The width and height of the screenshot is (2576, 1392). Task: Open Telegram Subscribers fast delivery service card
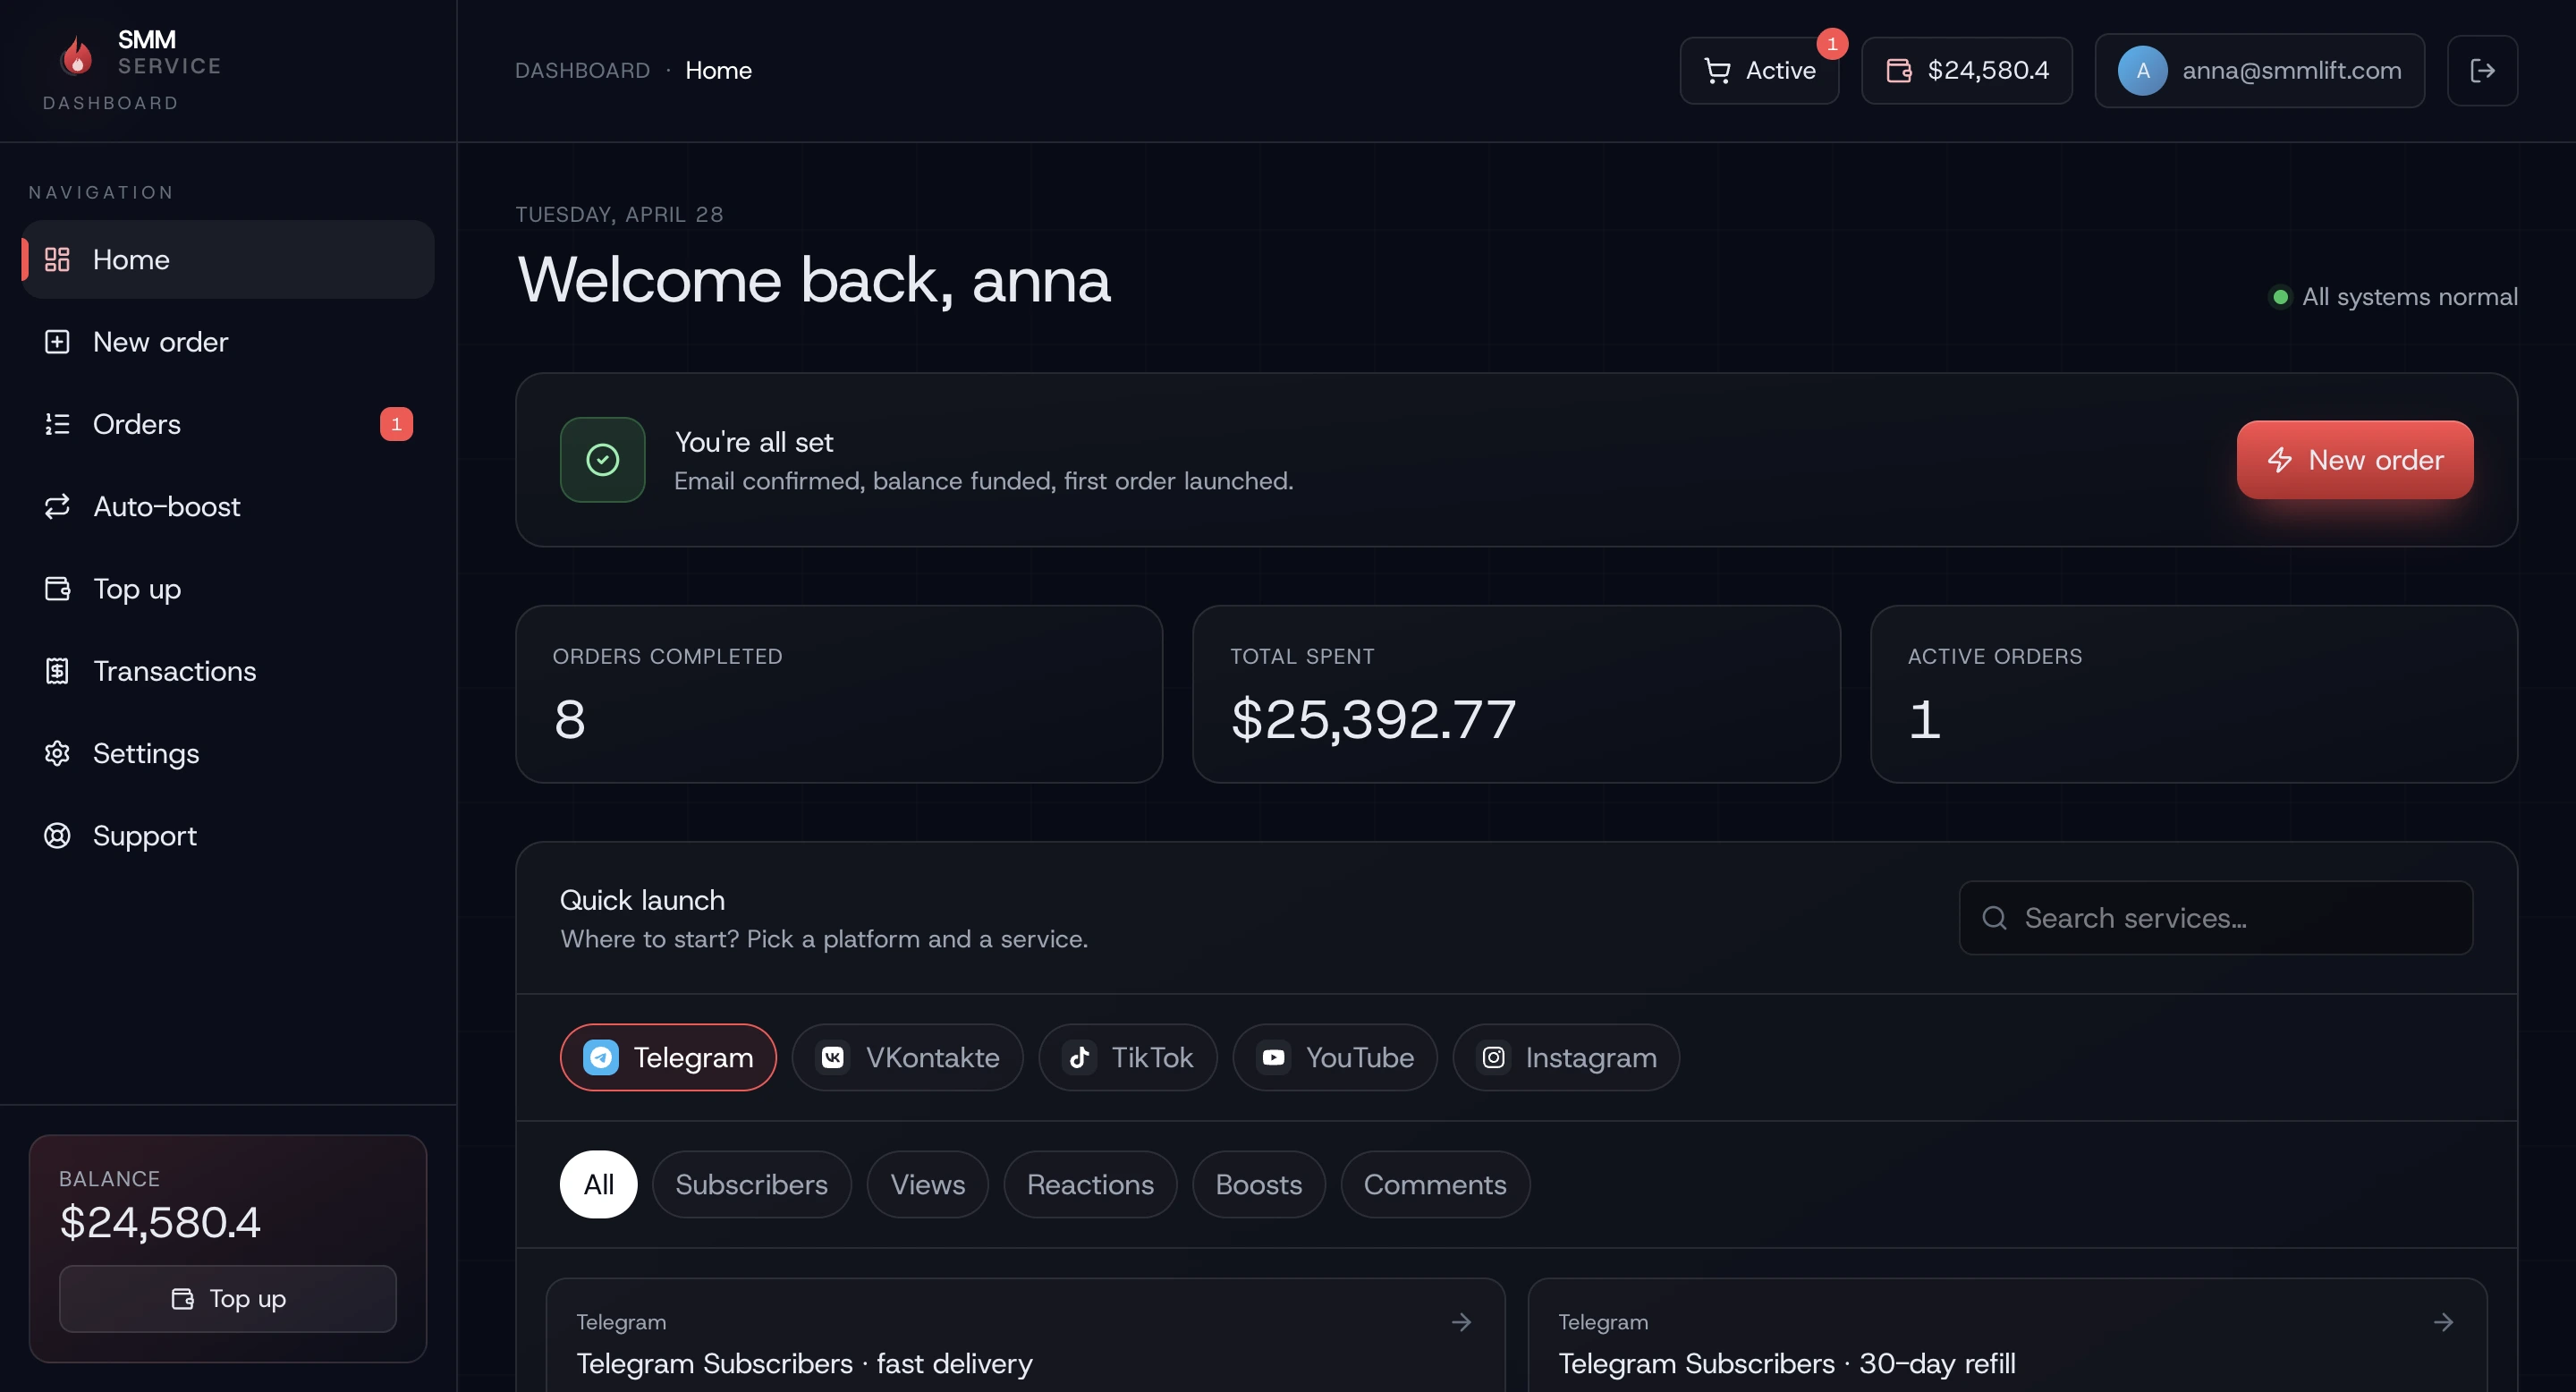1025,1335
